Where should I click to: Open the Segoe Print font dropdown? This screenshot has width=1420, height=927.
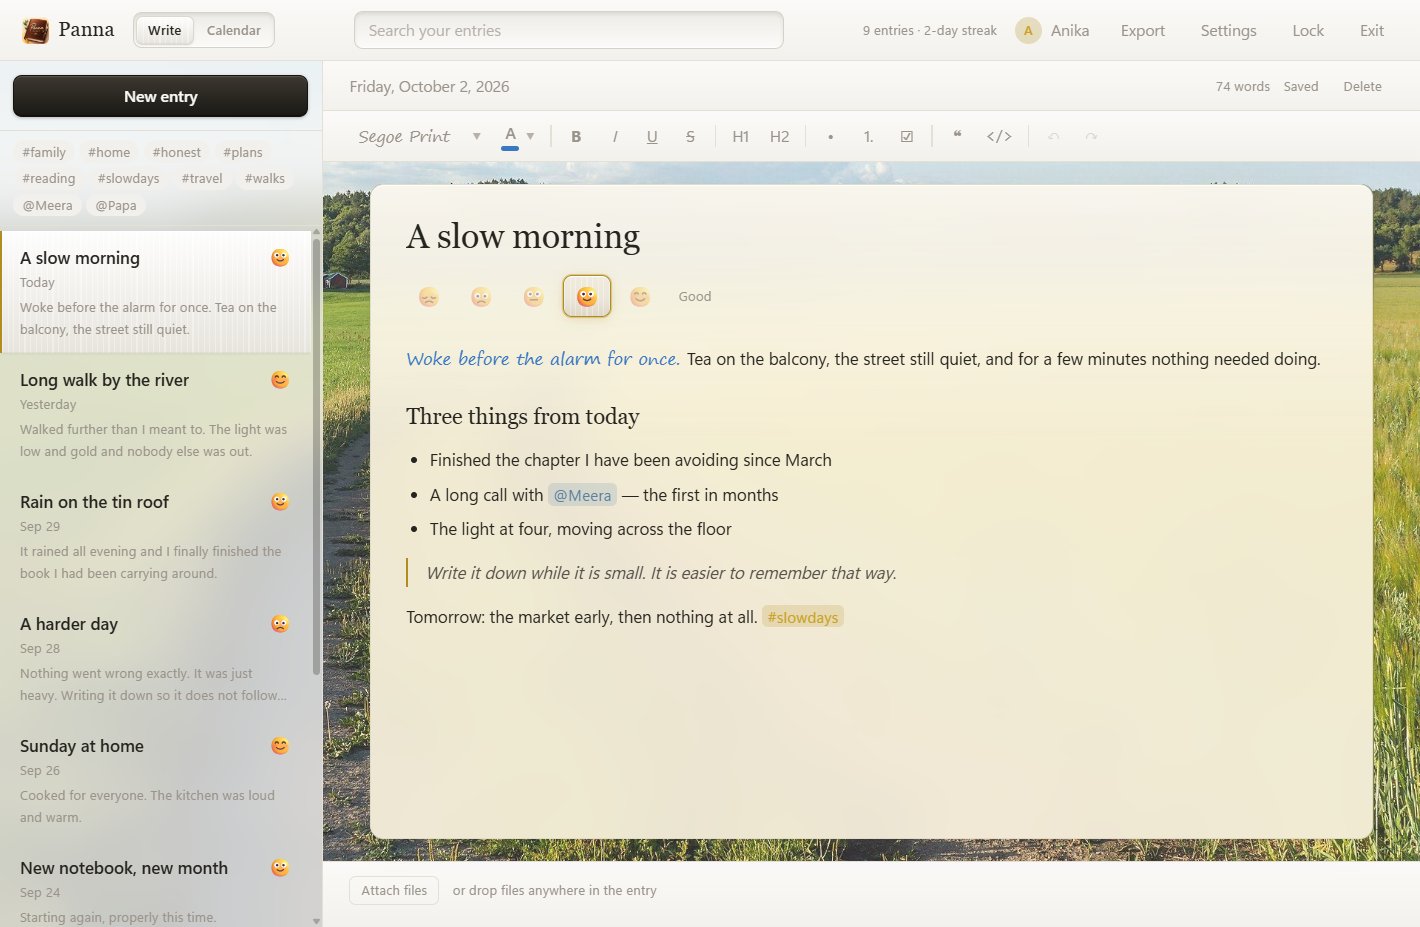click(x=420, y=136)
